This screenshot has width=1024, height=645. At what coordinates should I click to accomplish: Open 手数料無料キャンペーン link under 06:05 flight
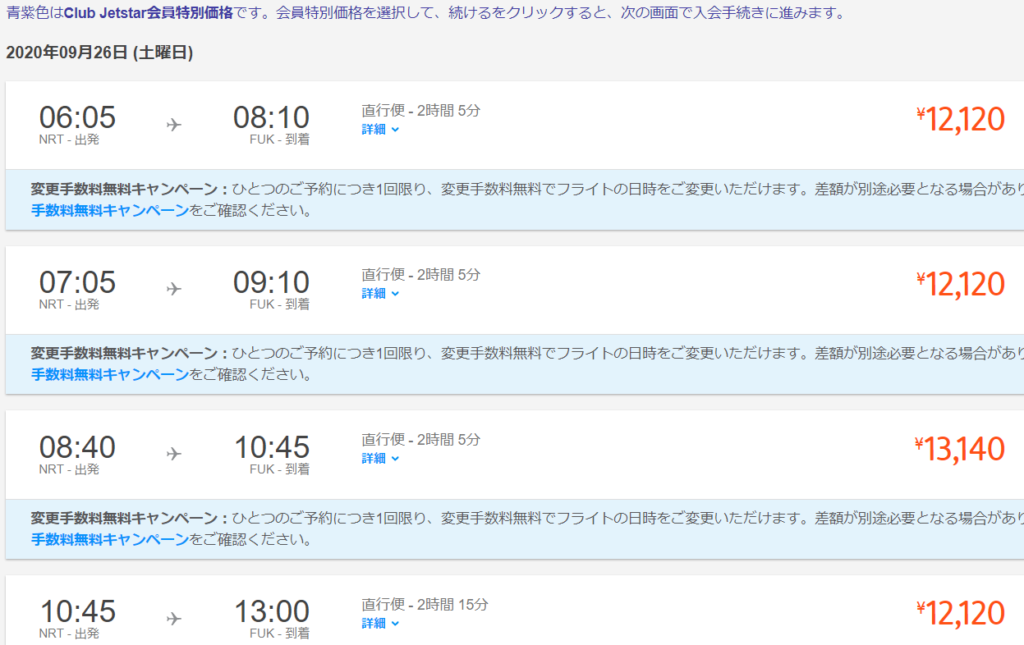click(109, 211)
